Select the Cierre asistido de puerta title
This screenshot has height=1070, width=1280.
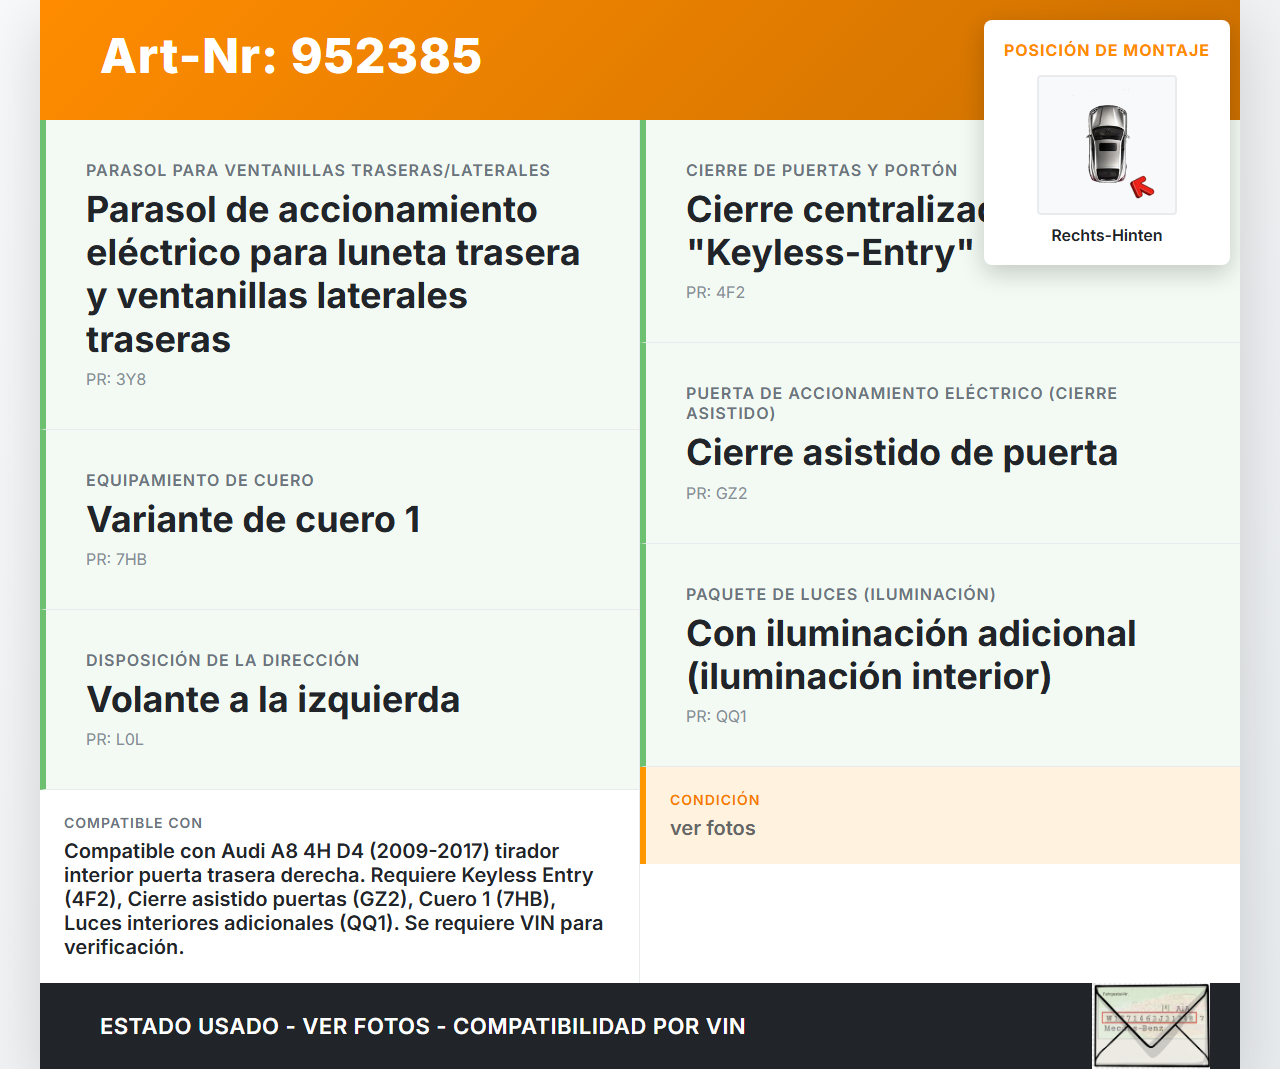902,452
